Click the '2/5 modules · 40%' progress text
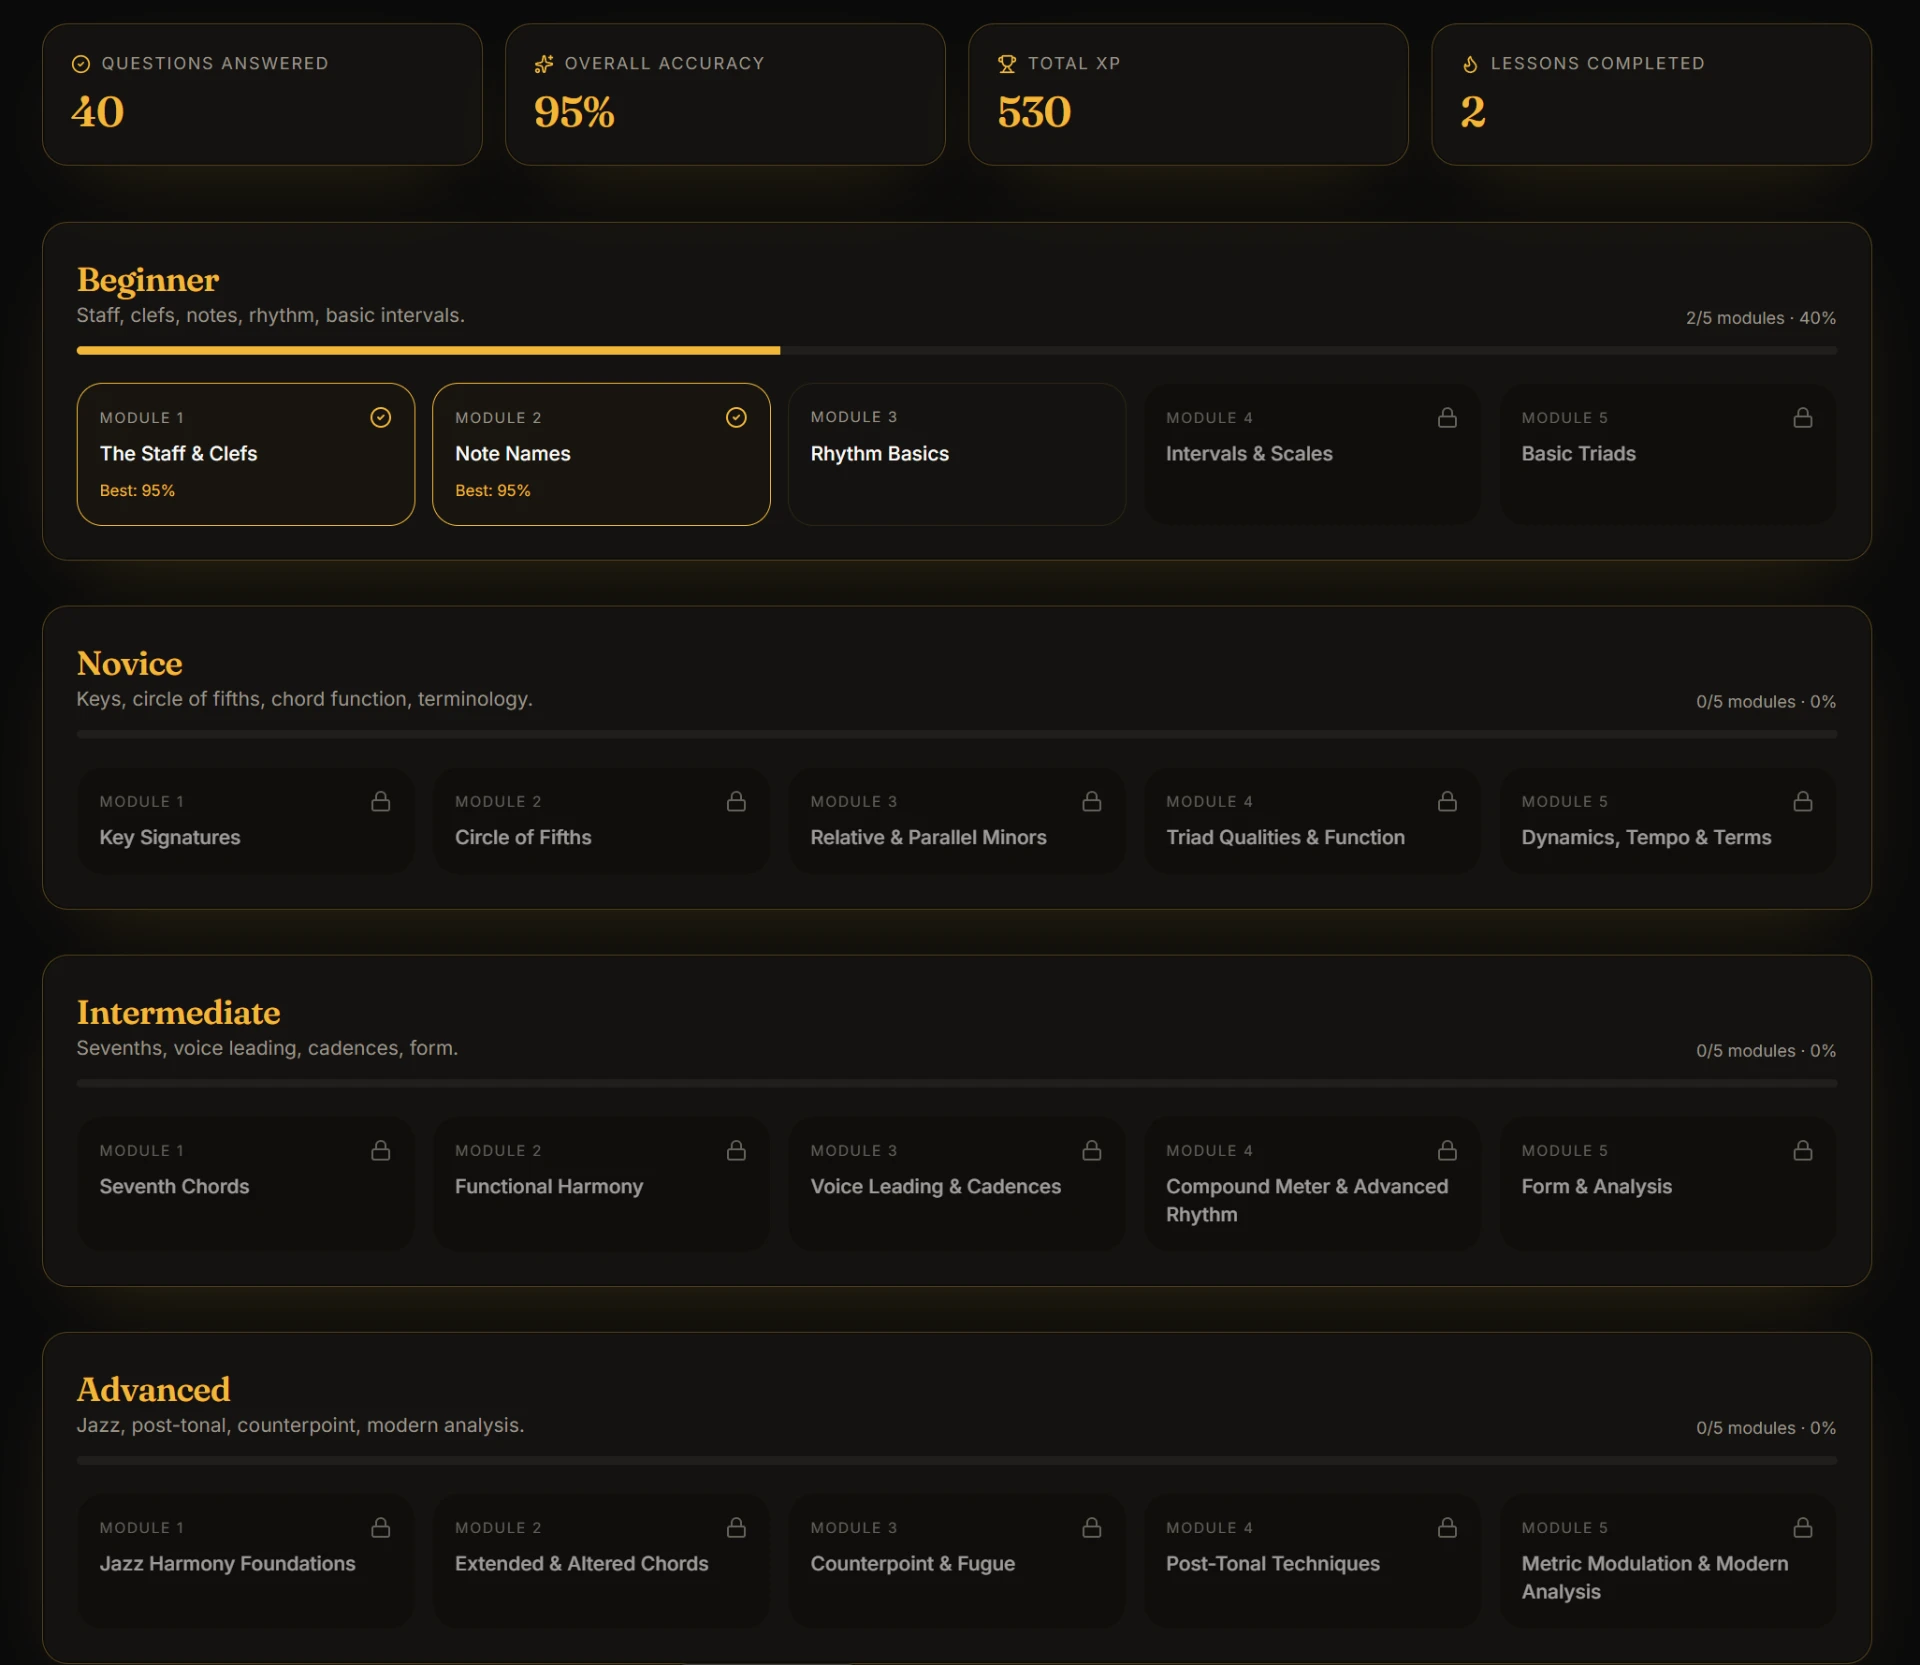Viewport: 1920px width, 1665px height. pos(1760,318)
